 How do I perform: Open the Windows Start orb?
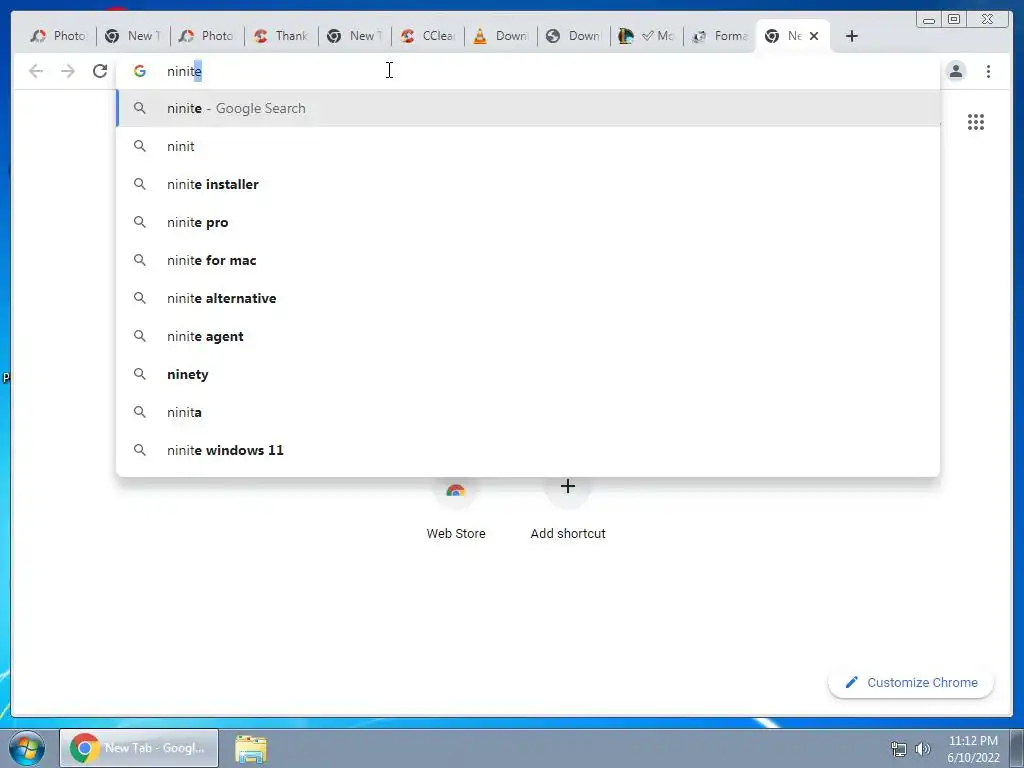pyautogui.click(x=27, y=748)
